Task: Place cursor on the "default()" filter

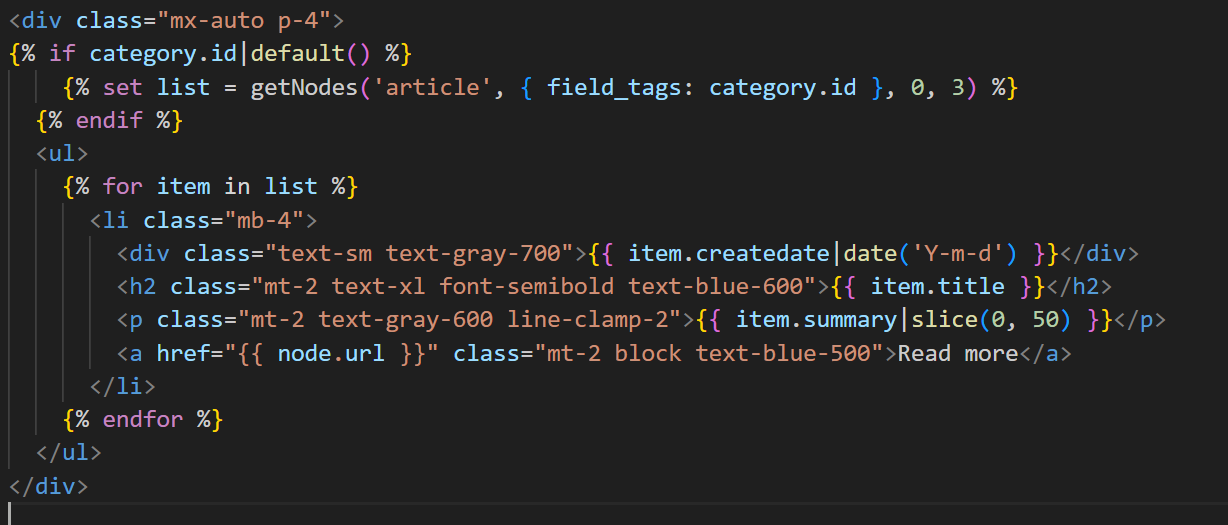Action: [312, 52]
